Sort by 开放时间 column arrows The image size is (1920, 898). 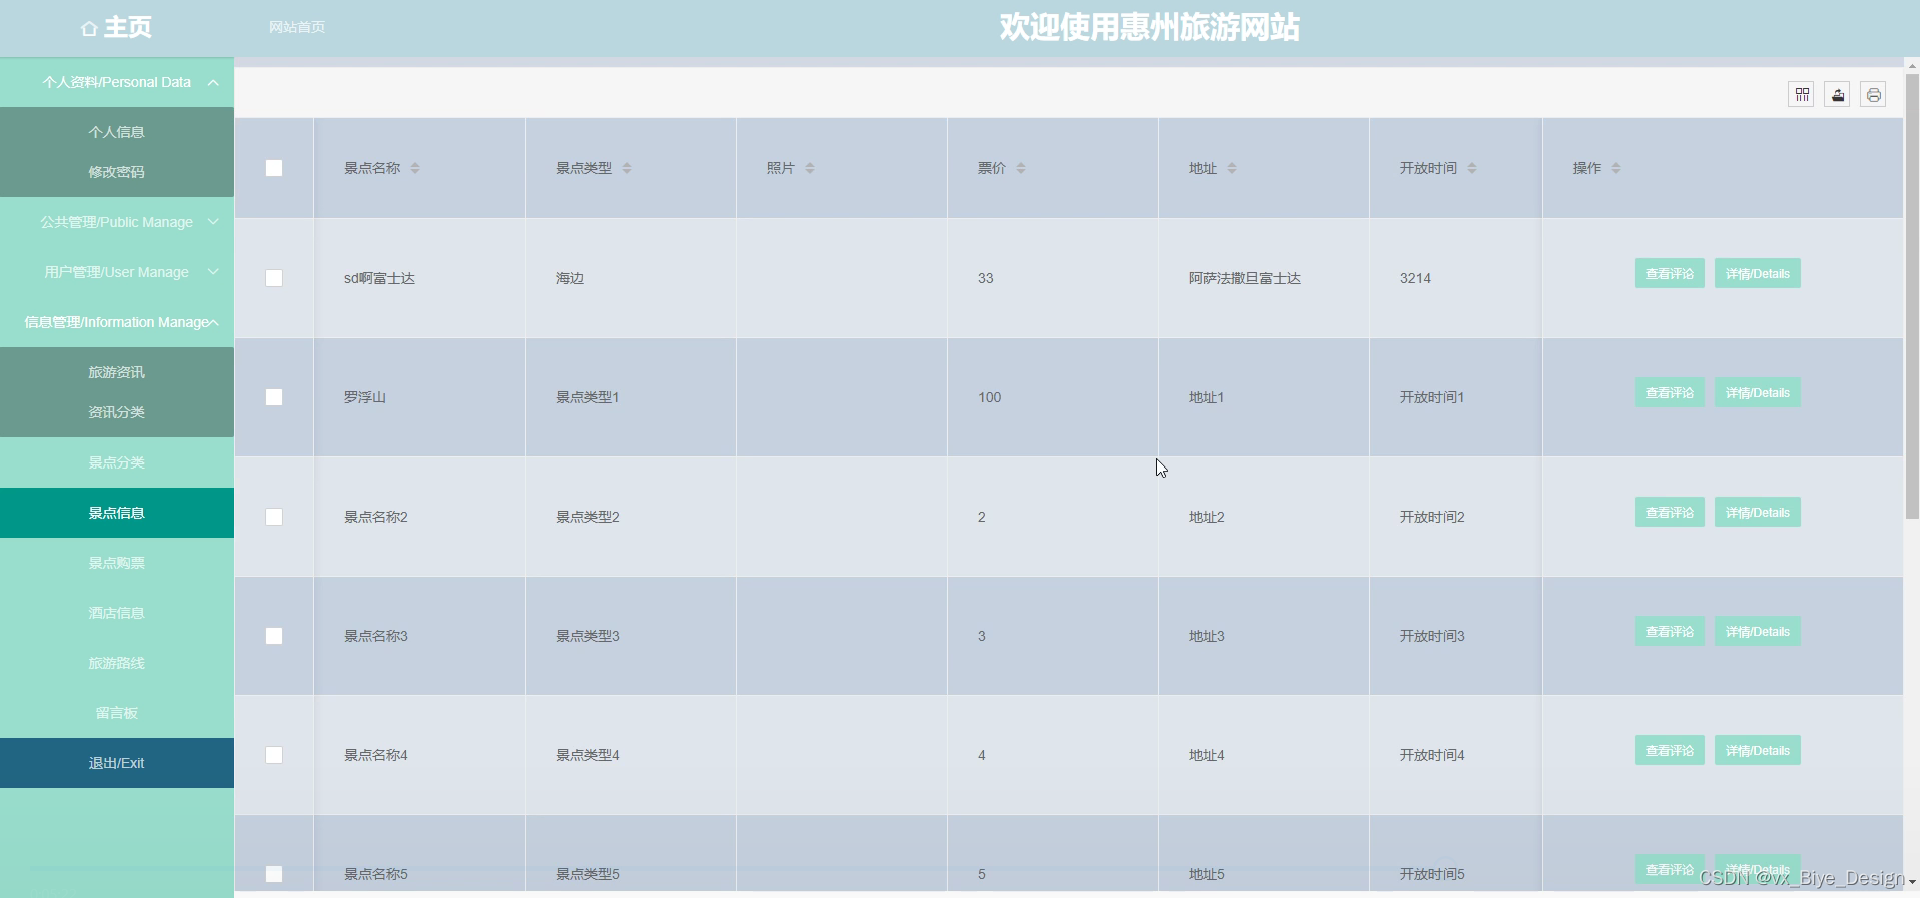pyautogui.click(x=1472, y=168)
